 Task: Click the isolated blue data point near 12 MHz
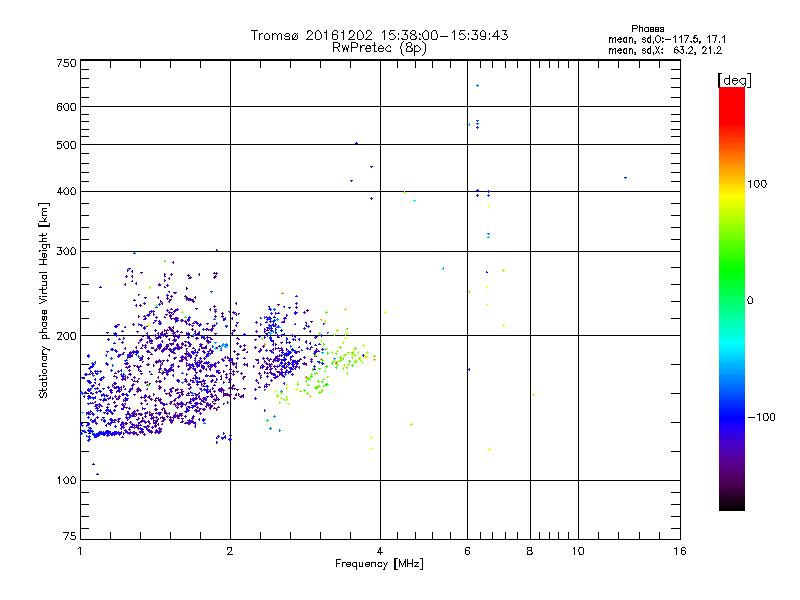coord(626,178)
